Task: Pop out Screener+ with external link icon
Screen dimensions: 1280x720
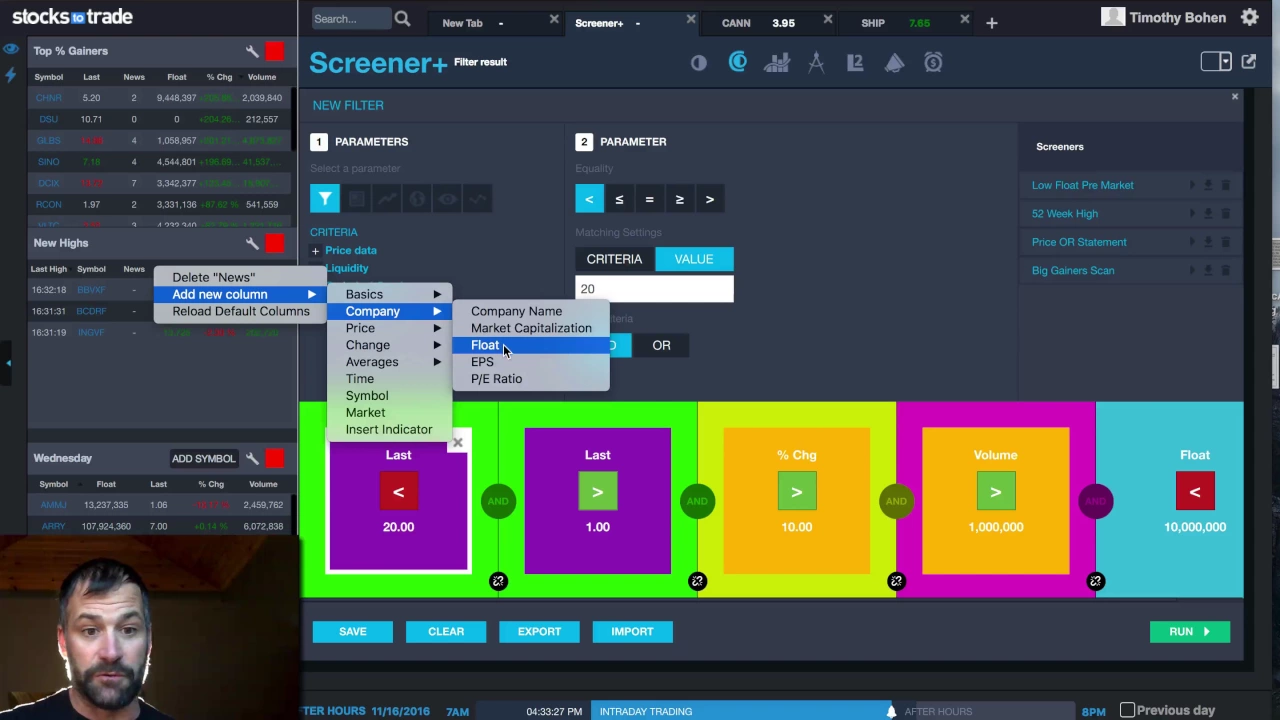Action: 1249,62
